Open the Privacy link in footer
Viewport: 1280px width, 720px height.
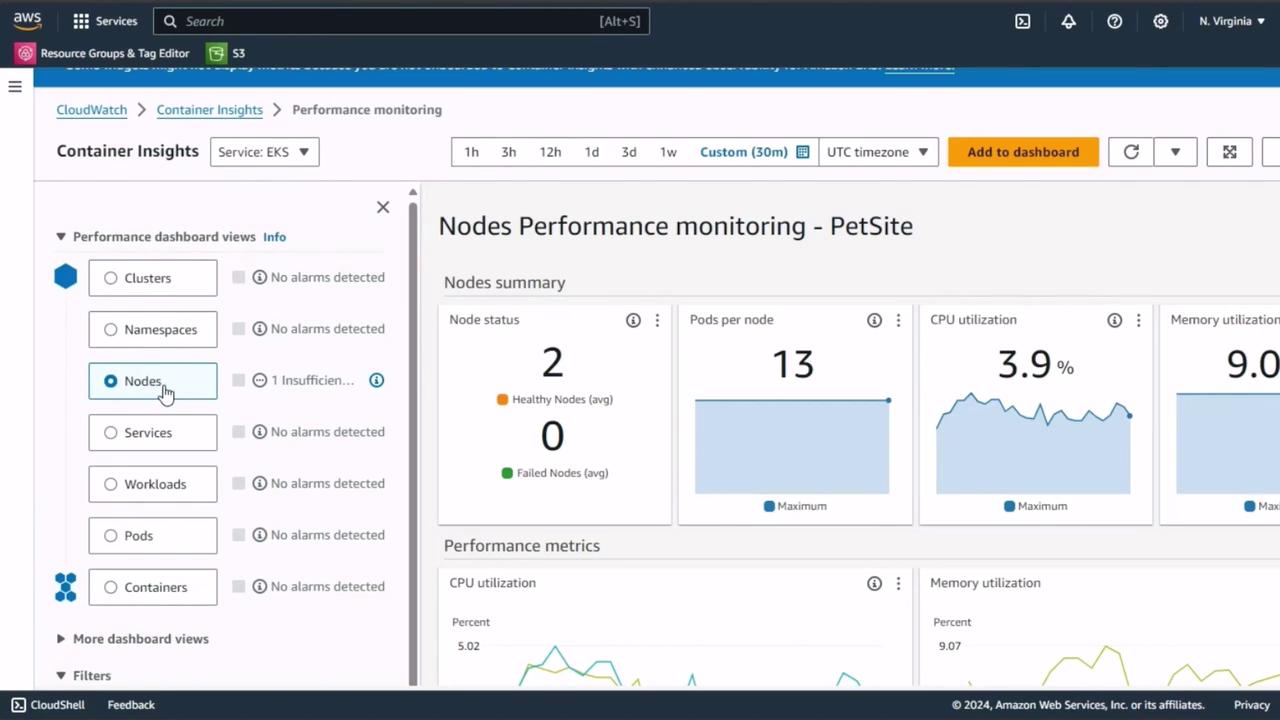click(x=1251, y=705)
